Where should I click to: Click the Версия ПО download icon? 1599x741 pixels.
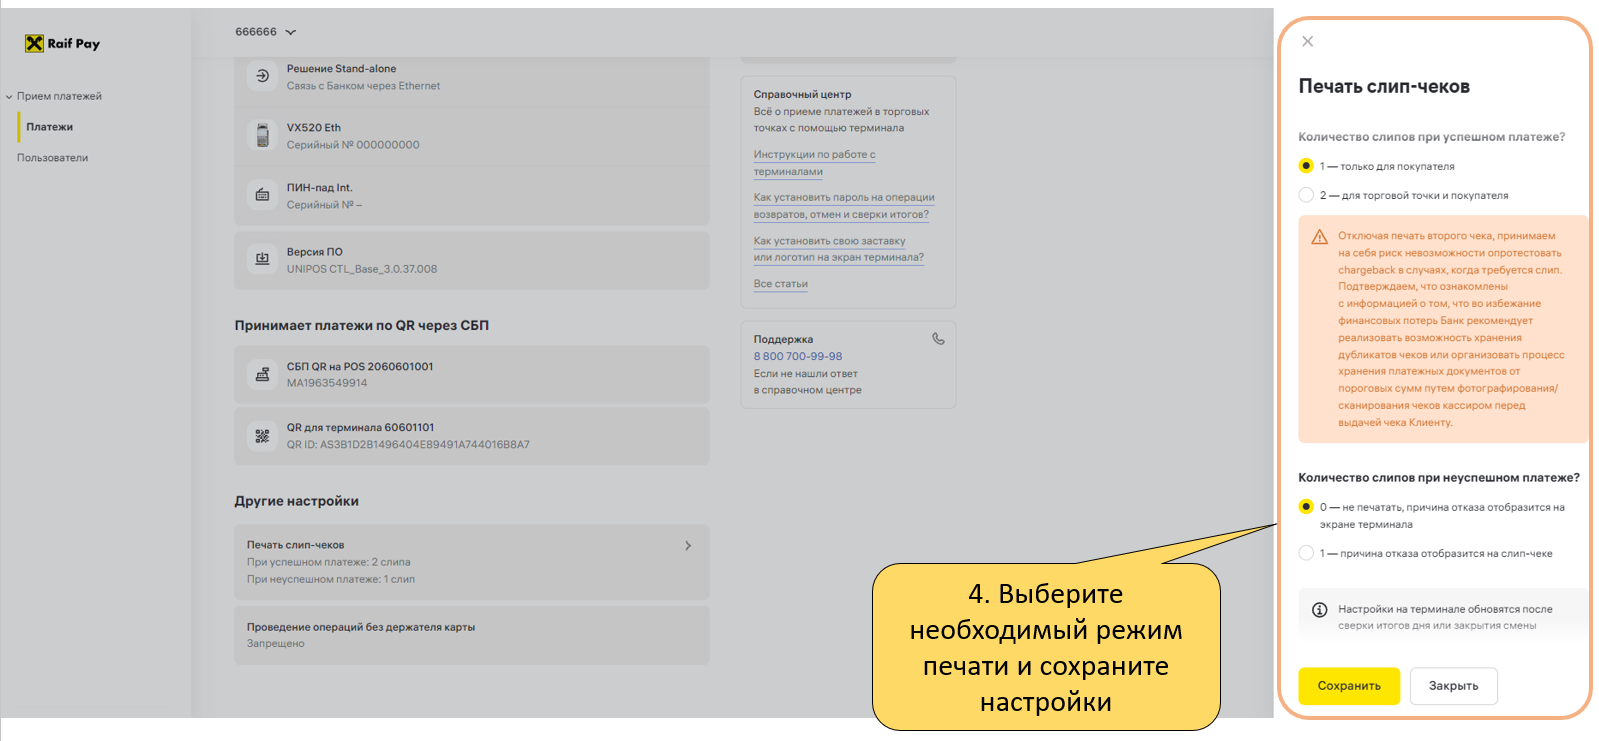coord(262,259)
